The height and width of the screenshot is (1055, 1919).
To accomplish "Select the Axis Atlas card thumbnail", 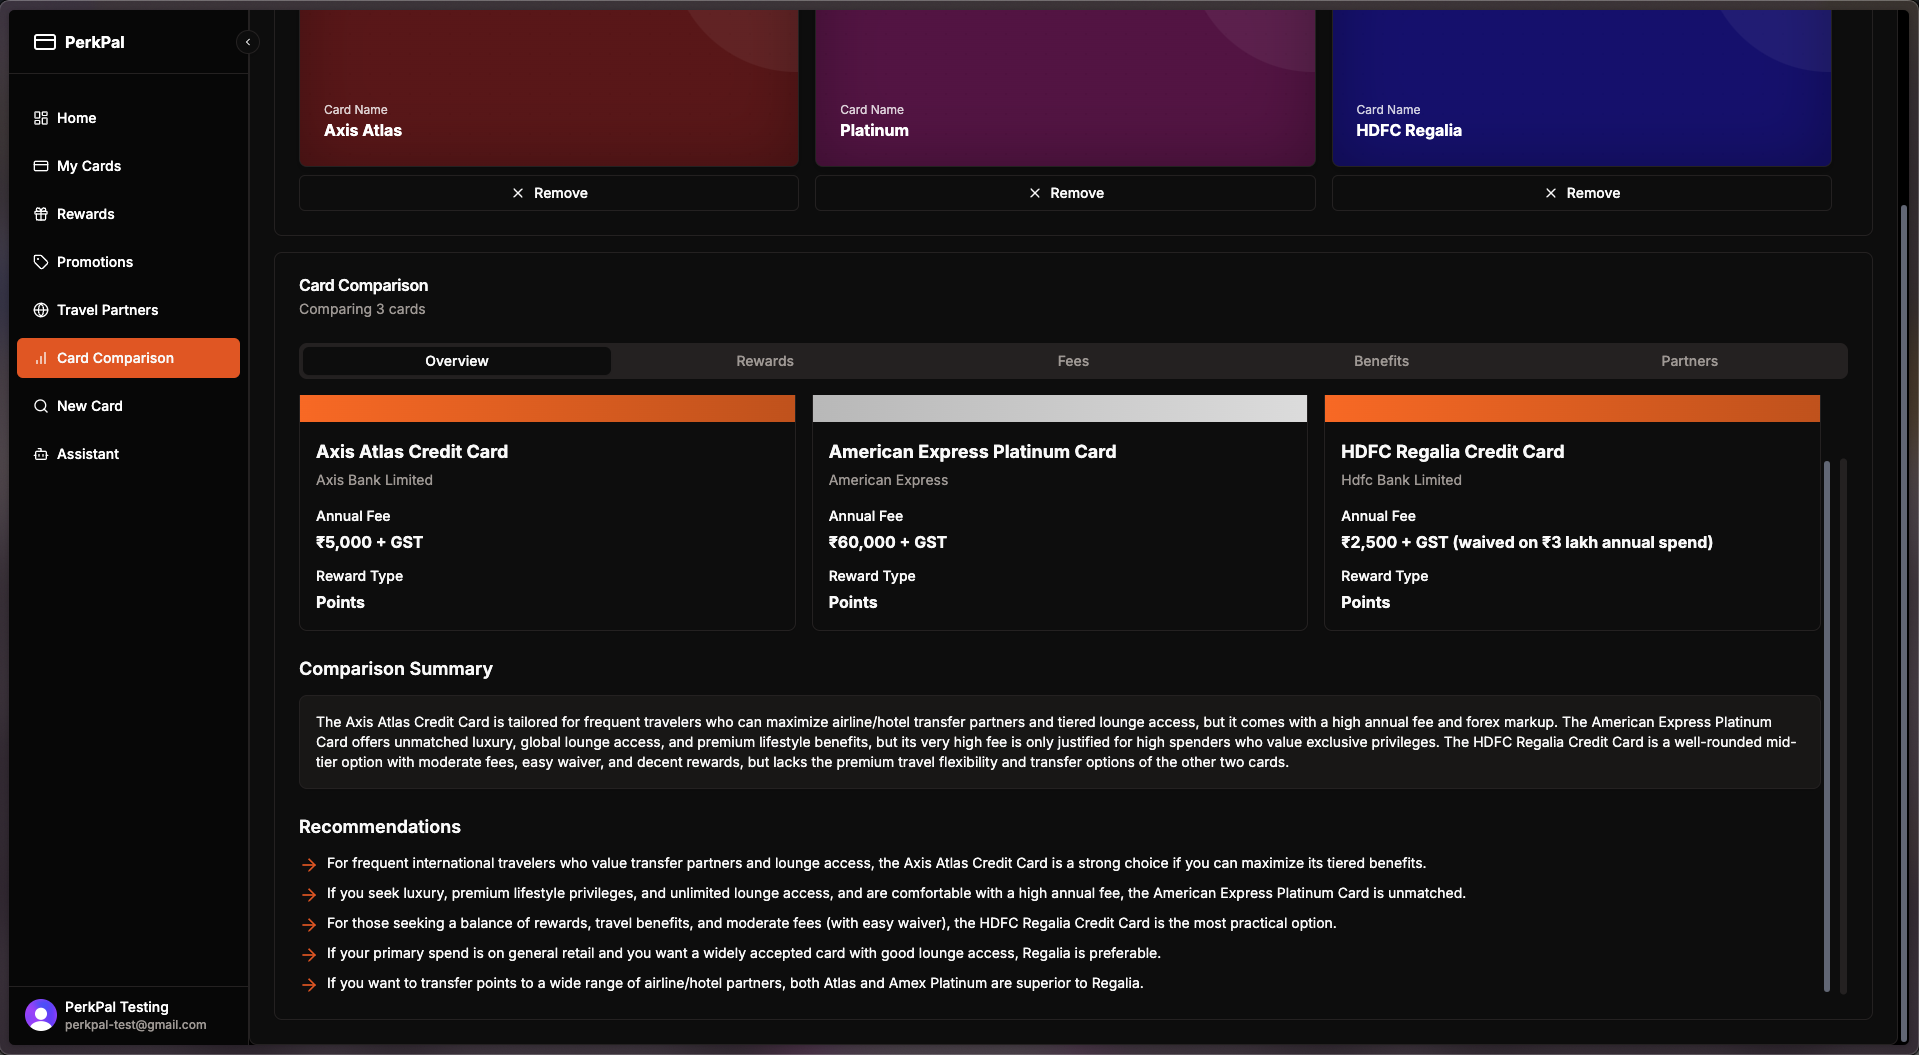I will coord(549,88).
